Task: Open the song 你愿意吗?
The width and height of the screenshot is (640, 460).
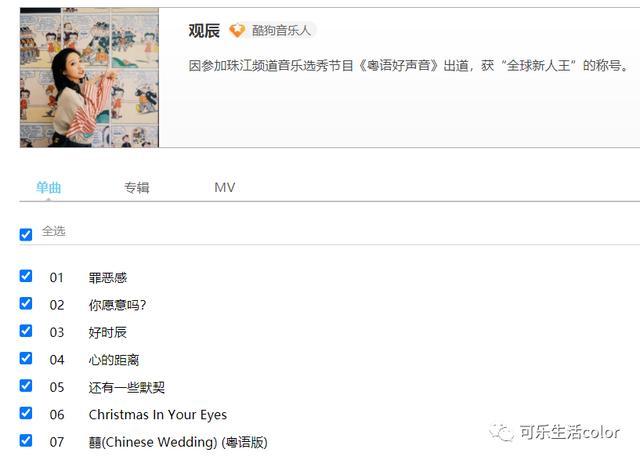Action: [x=117, y=305]
